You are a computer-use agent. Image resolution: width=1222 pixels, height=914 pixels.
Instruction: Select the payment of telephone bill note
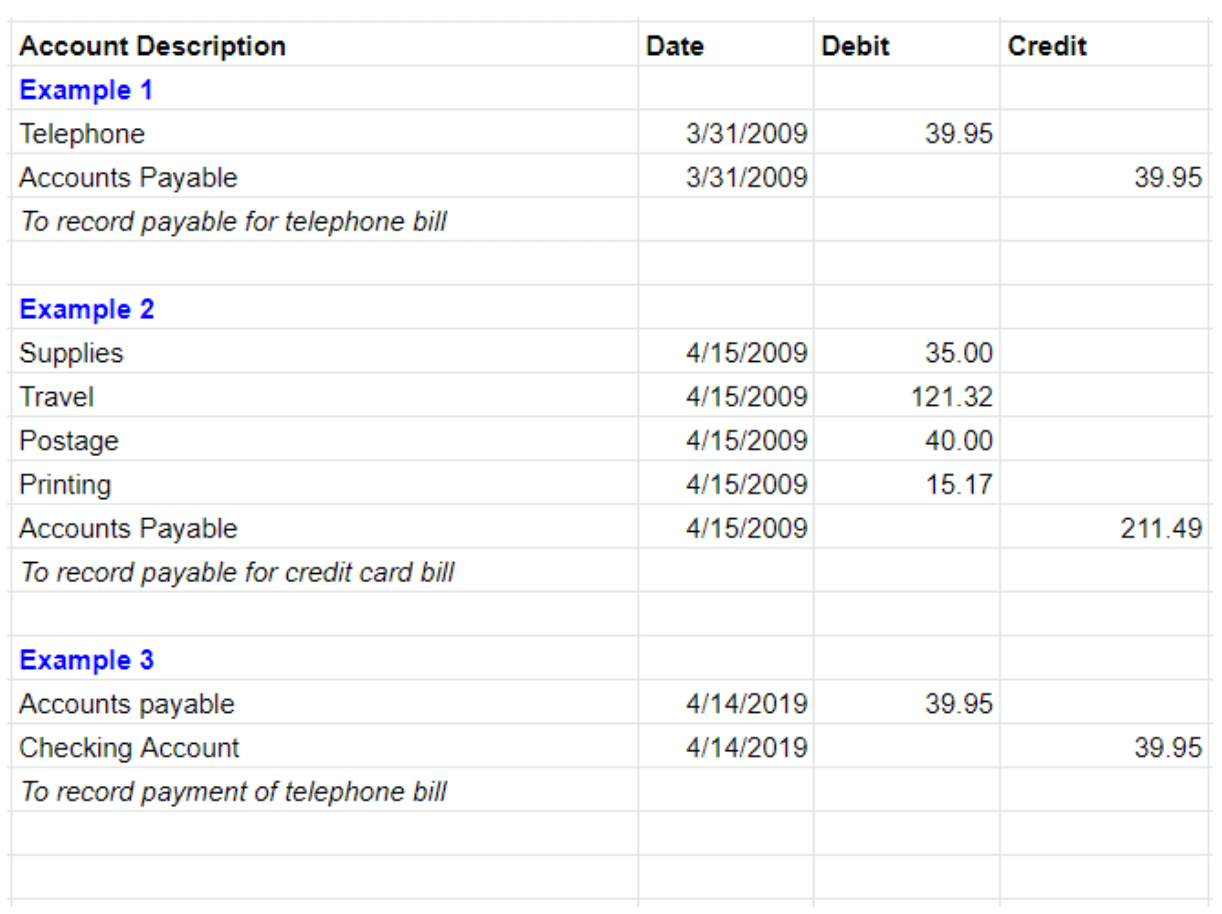click(233, 792)
